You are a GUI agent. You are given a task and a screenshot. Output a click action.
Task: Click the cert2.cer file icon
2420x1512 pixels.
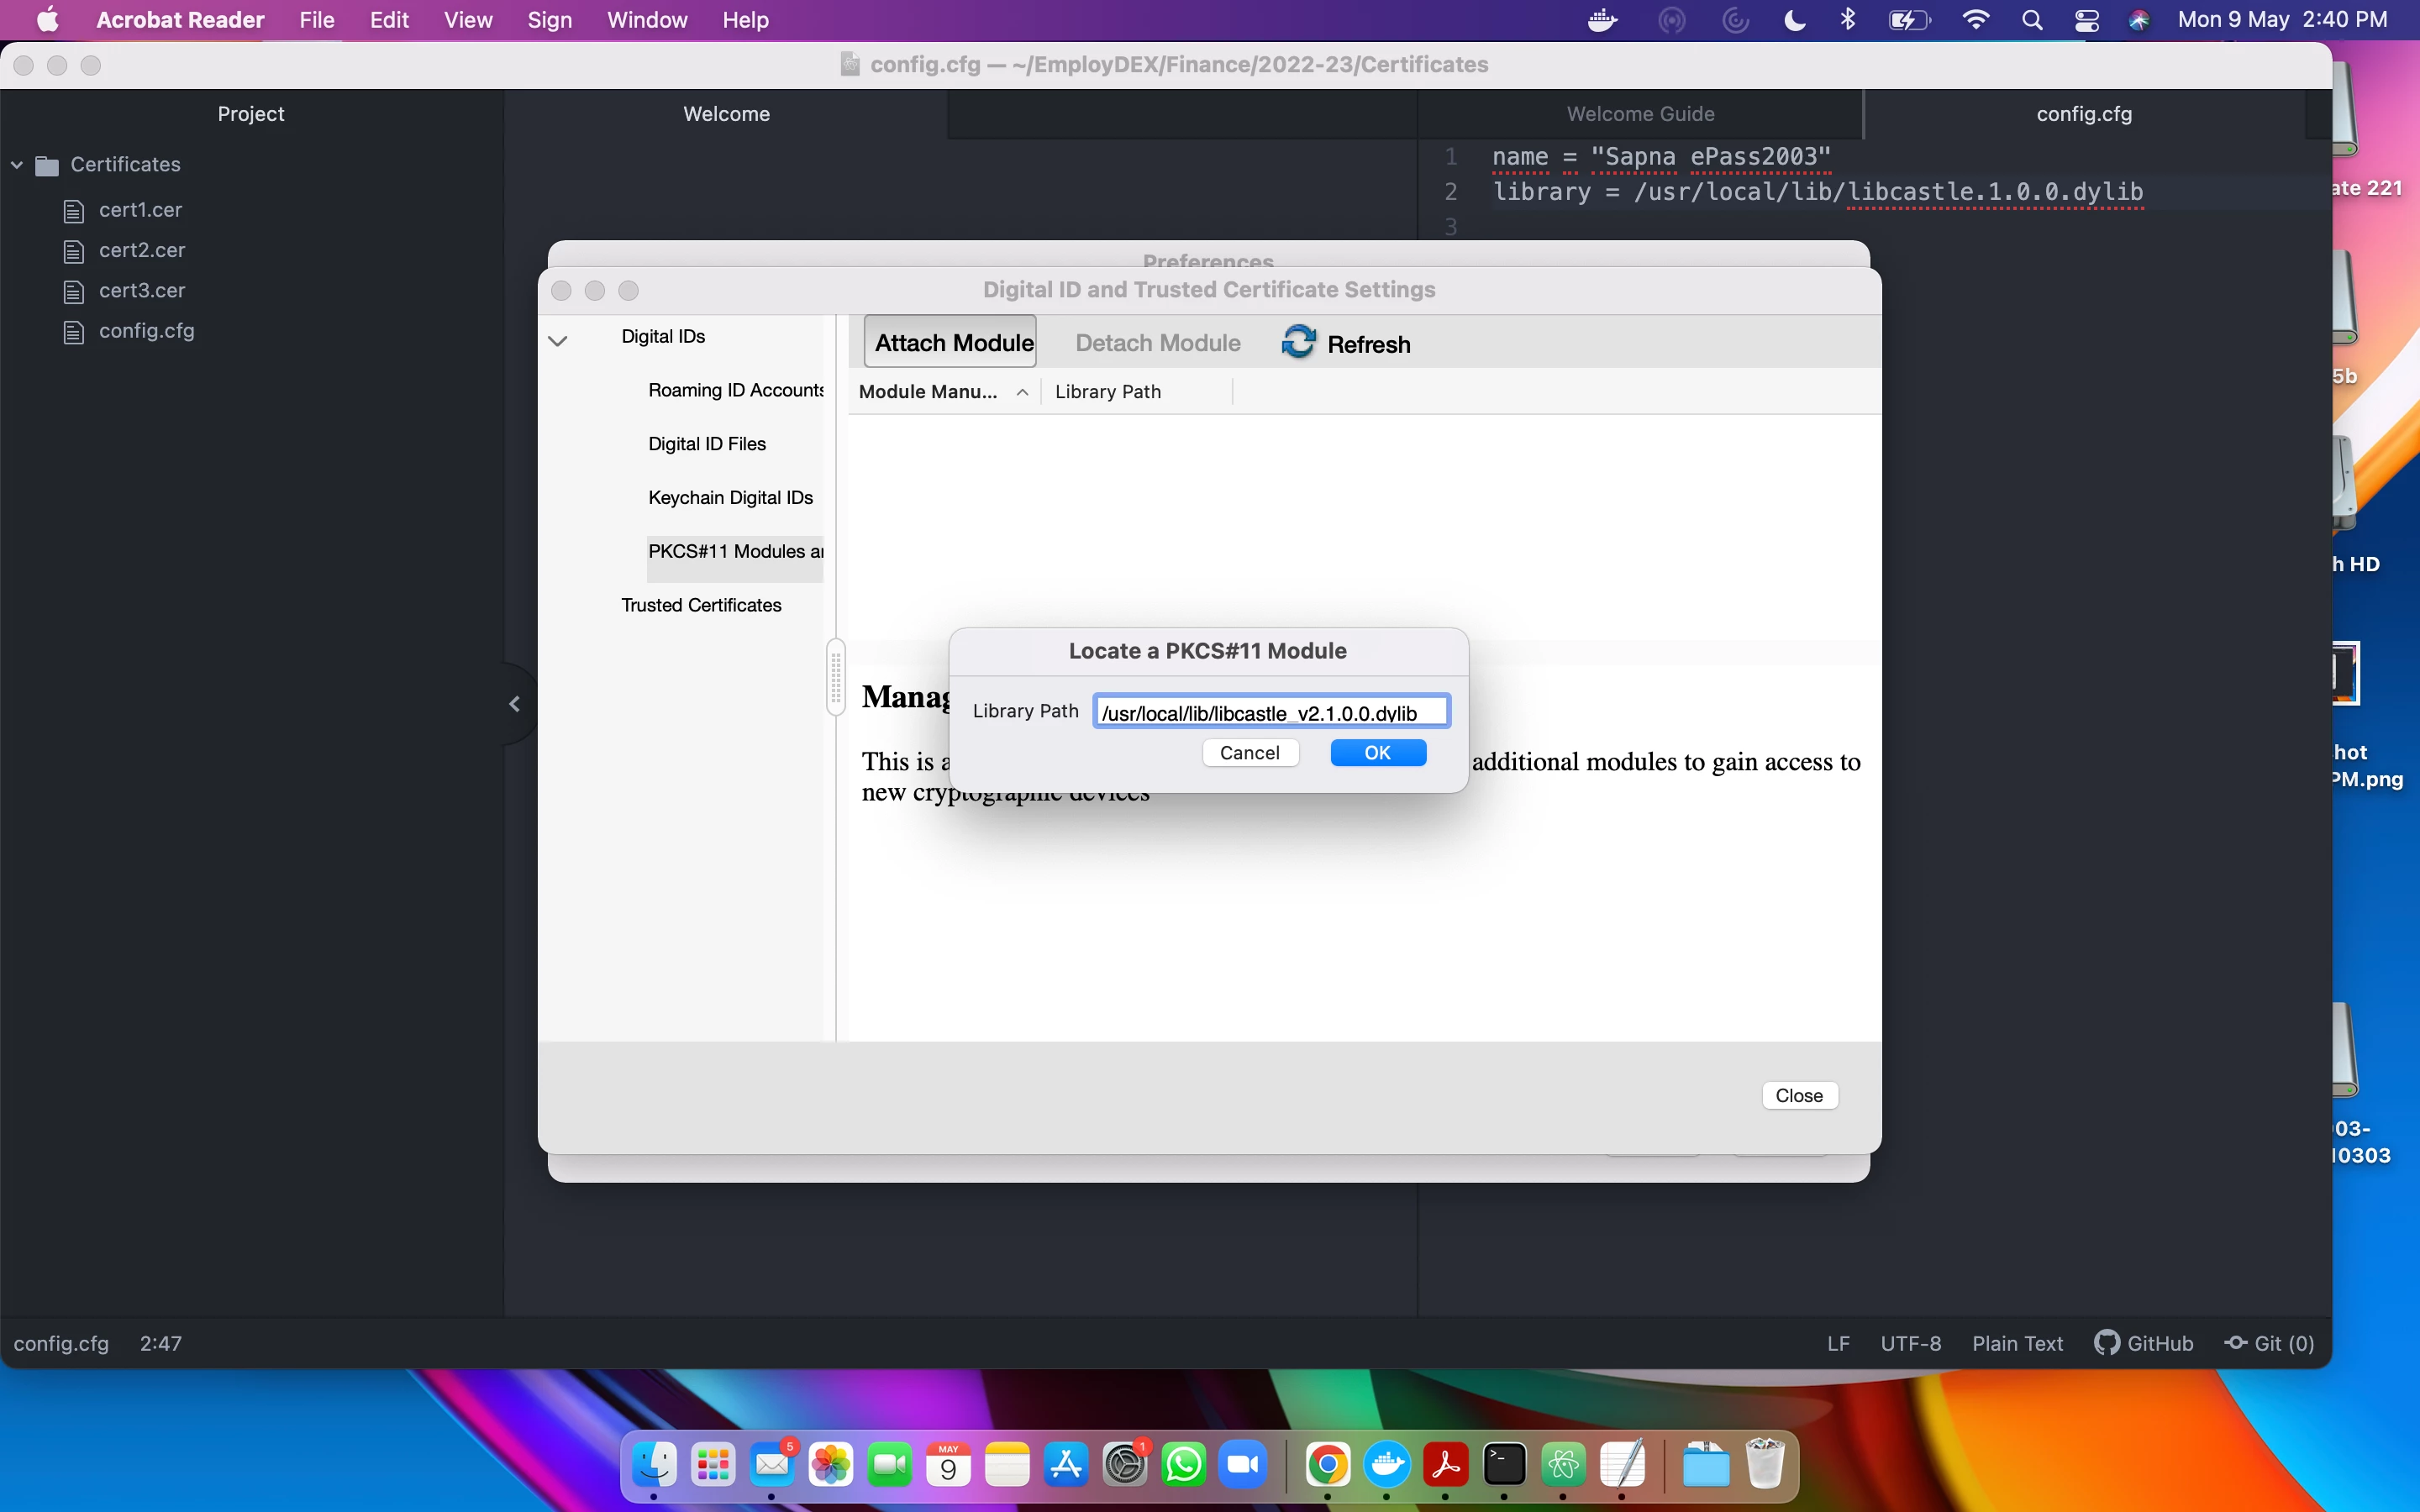coord(74,251)
